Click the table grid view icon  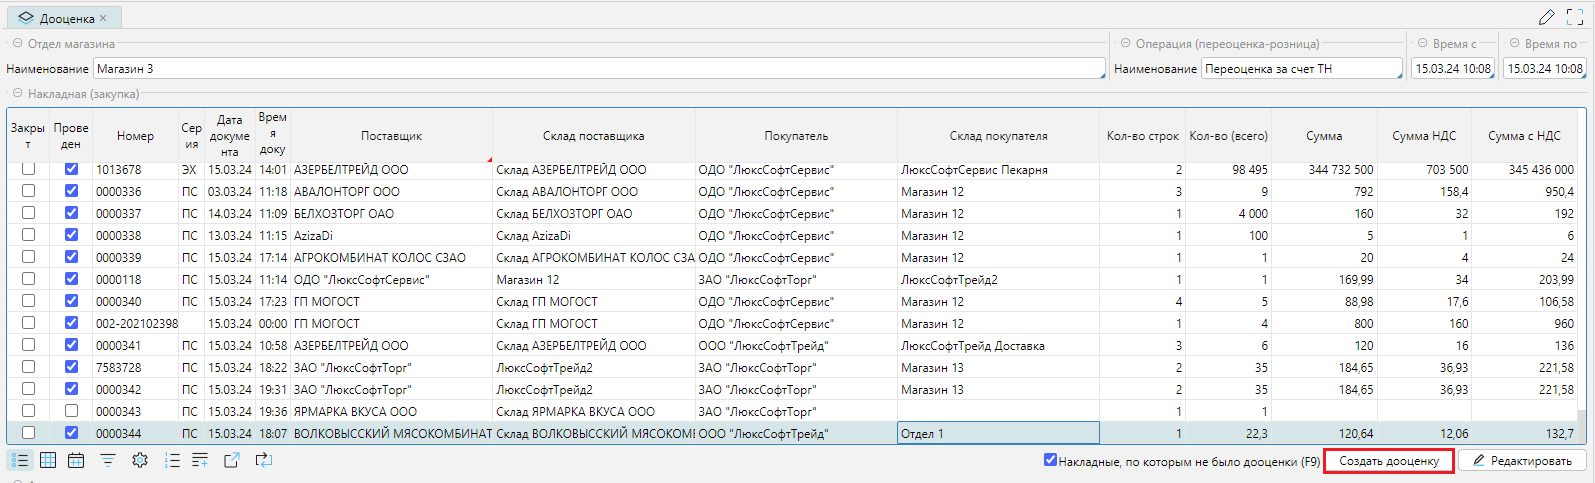(x=48, y=460)
